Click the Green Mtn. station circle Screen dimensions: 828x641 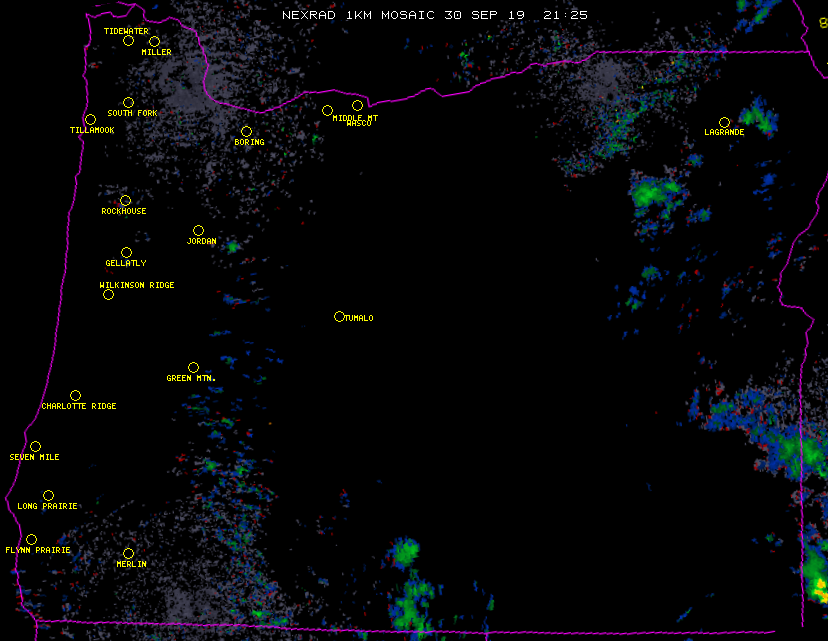click(x=193, y=367)
